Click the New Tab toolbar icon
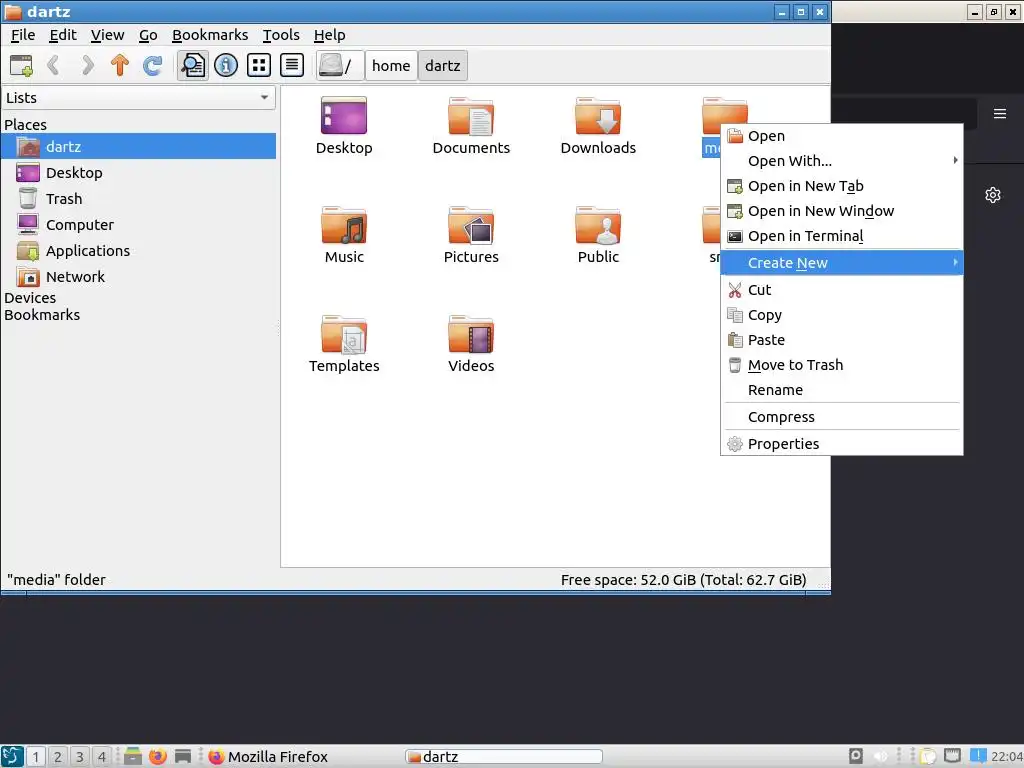The height and width of the screenshot is (768, 1024). click(x=21, y=65)
